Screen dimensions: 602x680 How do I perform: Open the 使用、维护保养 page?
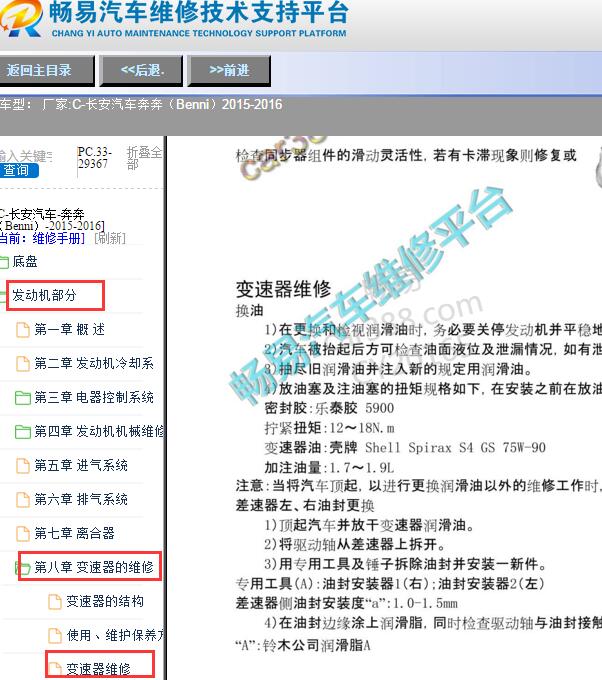115,635
